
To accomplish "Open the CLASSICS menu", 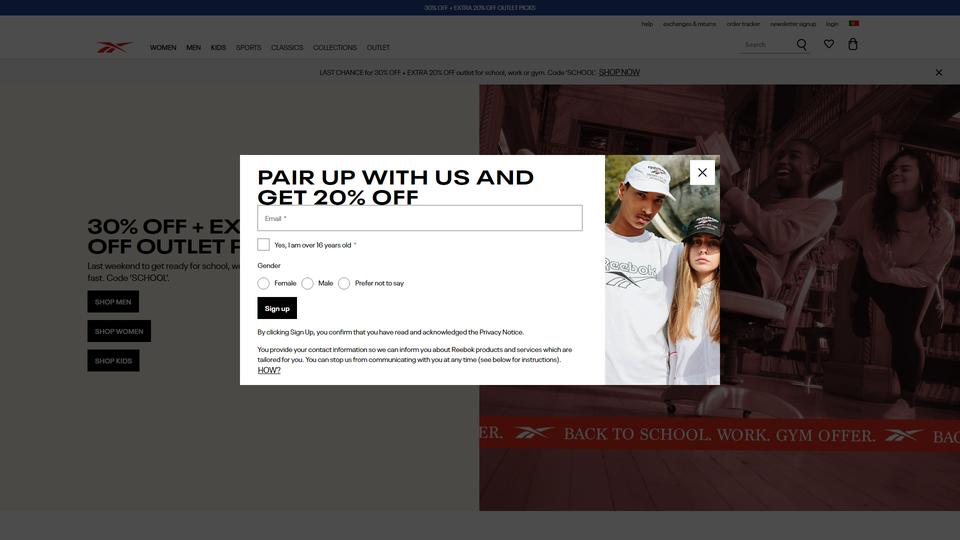I will coord(287,48).
